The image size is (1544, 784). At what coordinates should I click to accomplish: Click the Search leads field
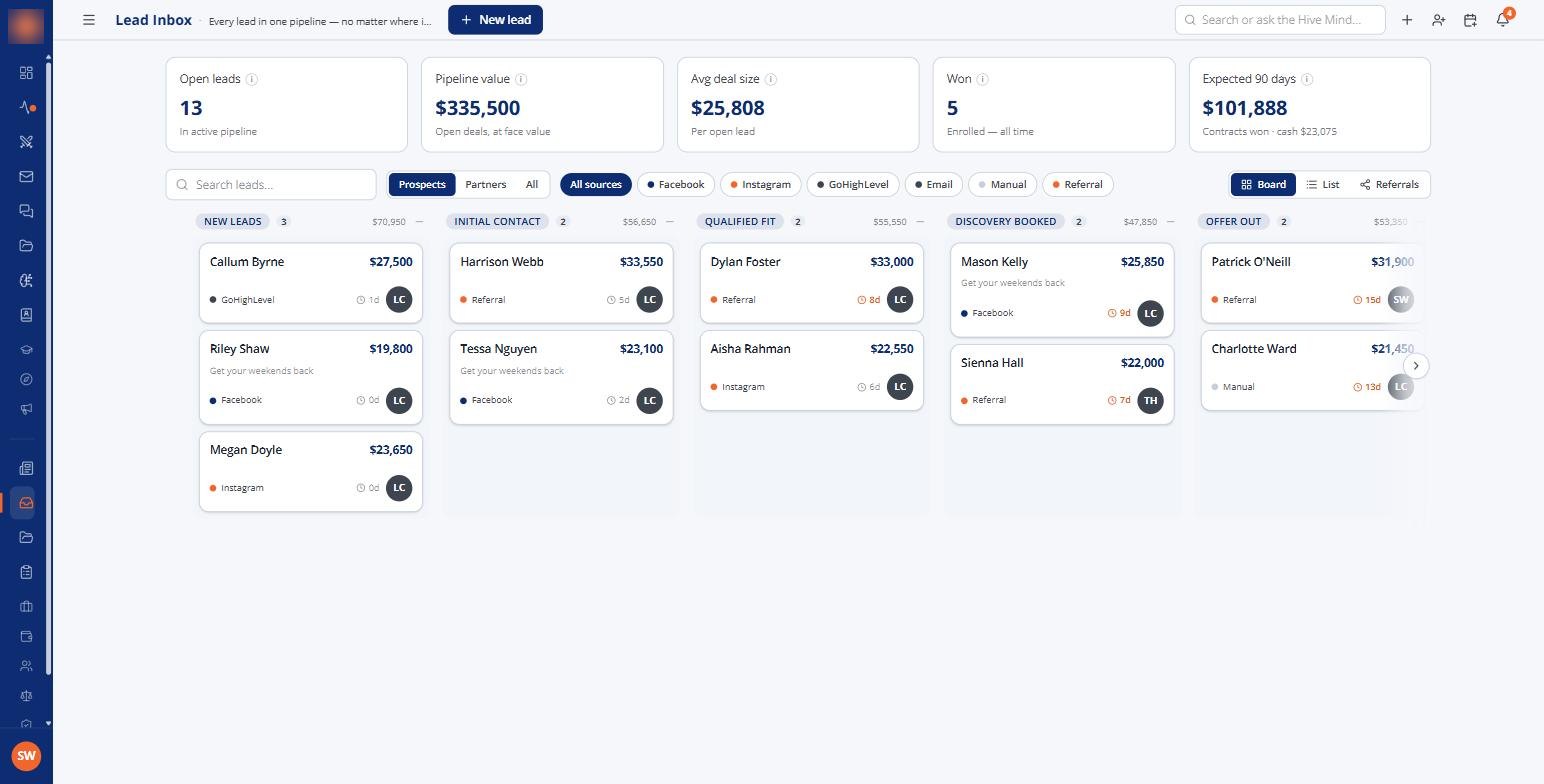point(271,185)
